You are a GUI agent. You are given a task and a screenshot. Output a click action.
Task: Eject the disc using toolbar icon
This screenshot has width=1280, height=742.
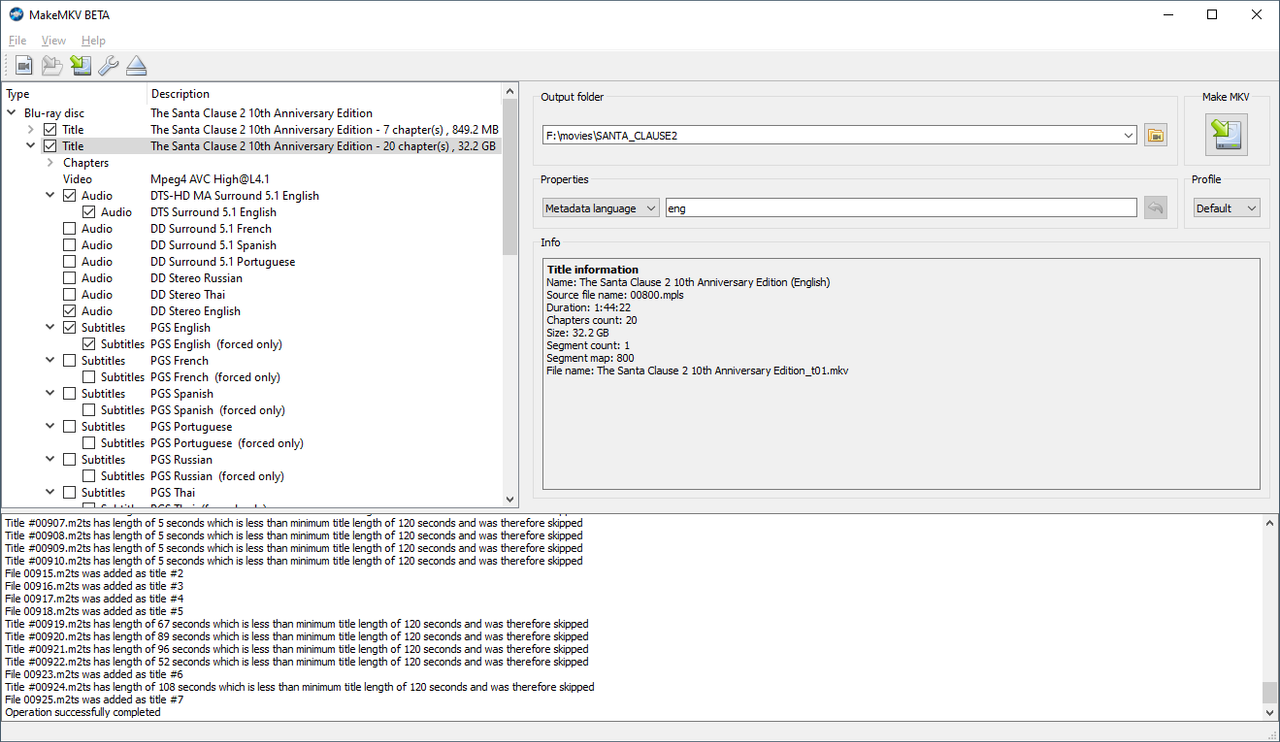[137, 66]
